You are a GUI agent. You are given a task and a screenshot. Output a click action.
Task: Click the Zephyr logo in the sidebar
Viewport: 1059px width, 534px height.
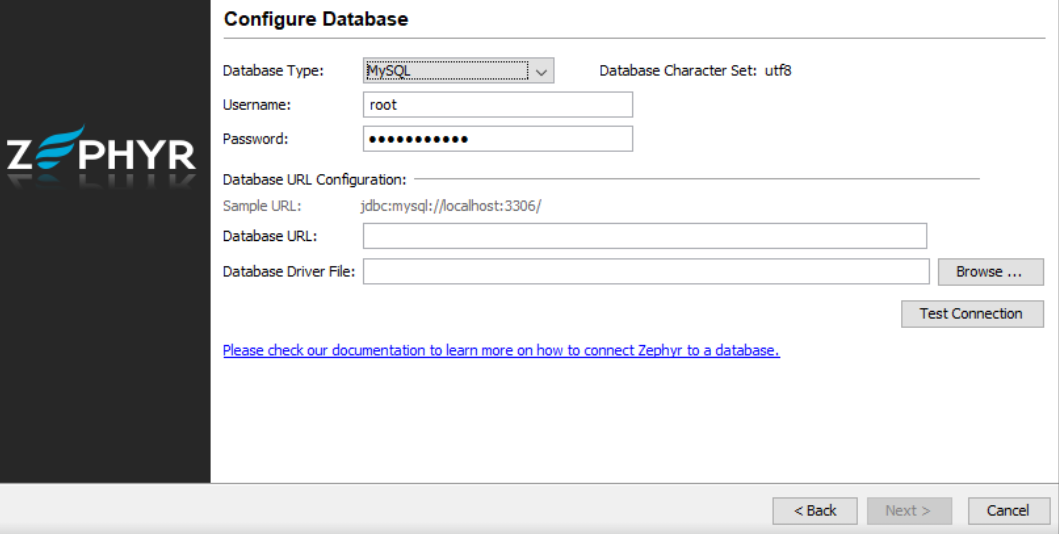tap(101, 154)
